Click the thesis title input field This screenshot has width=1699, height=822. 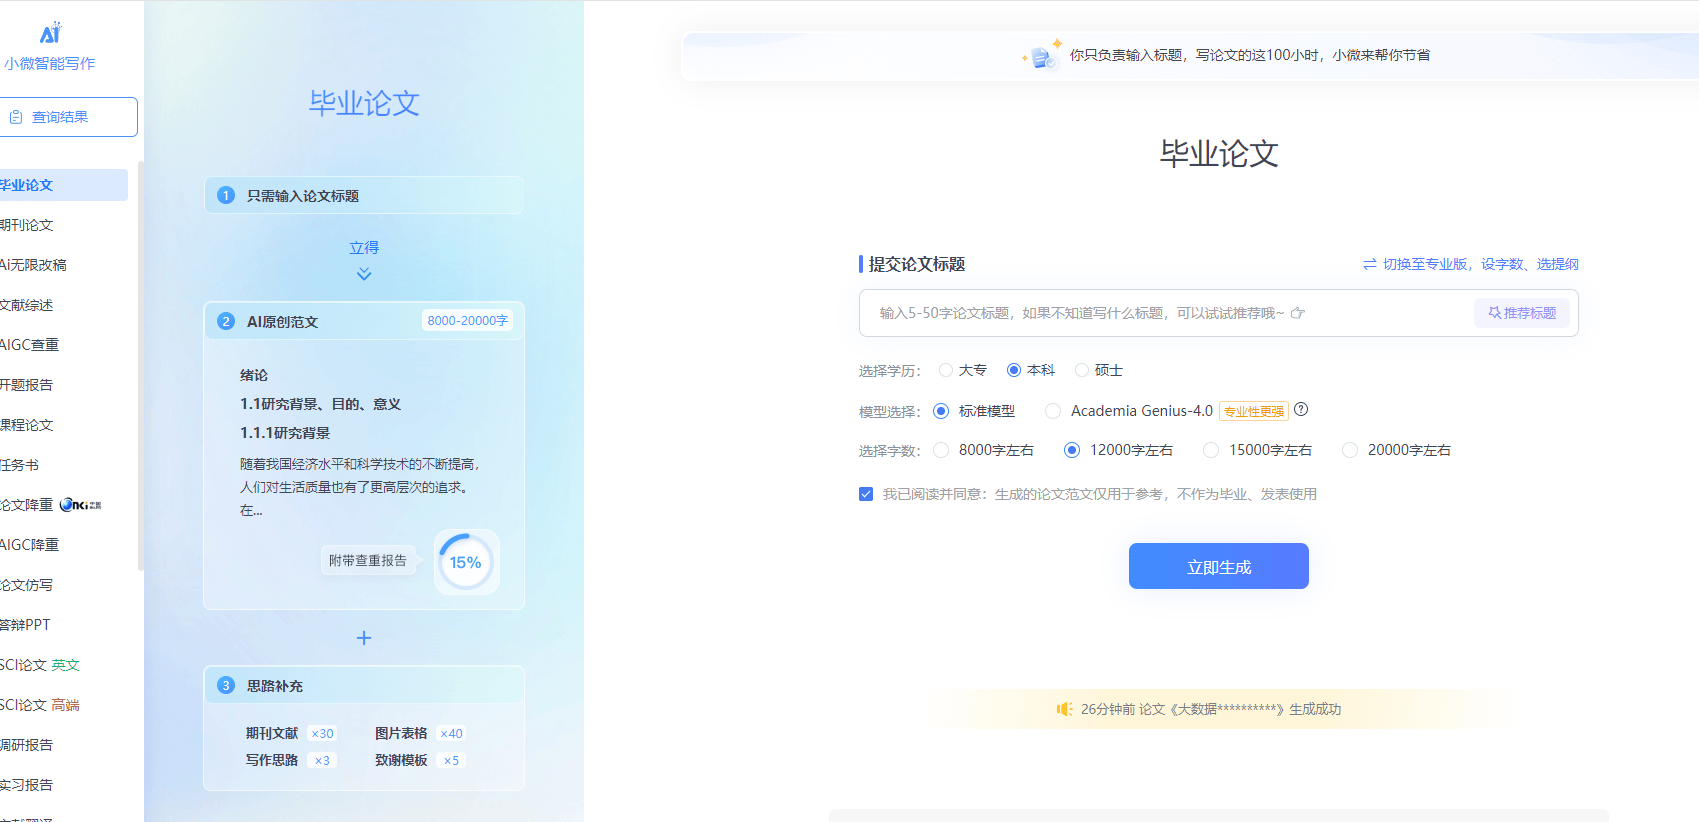1160,313
